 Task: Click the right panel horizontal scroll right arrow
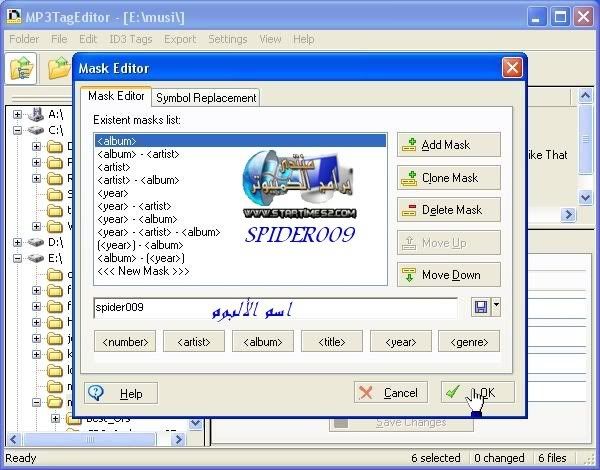[569, 215]
